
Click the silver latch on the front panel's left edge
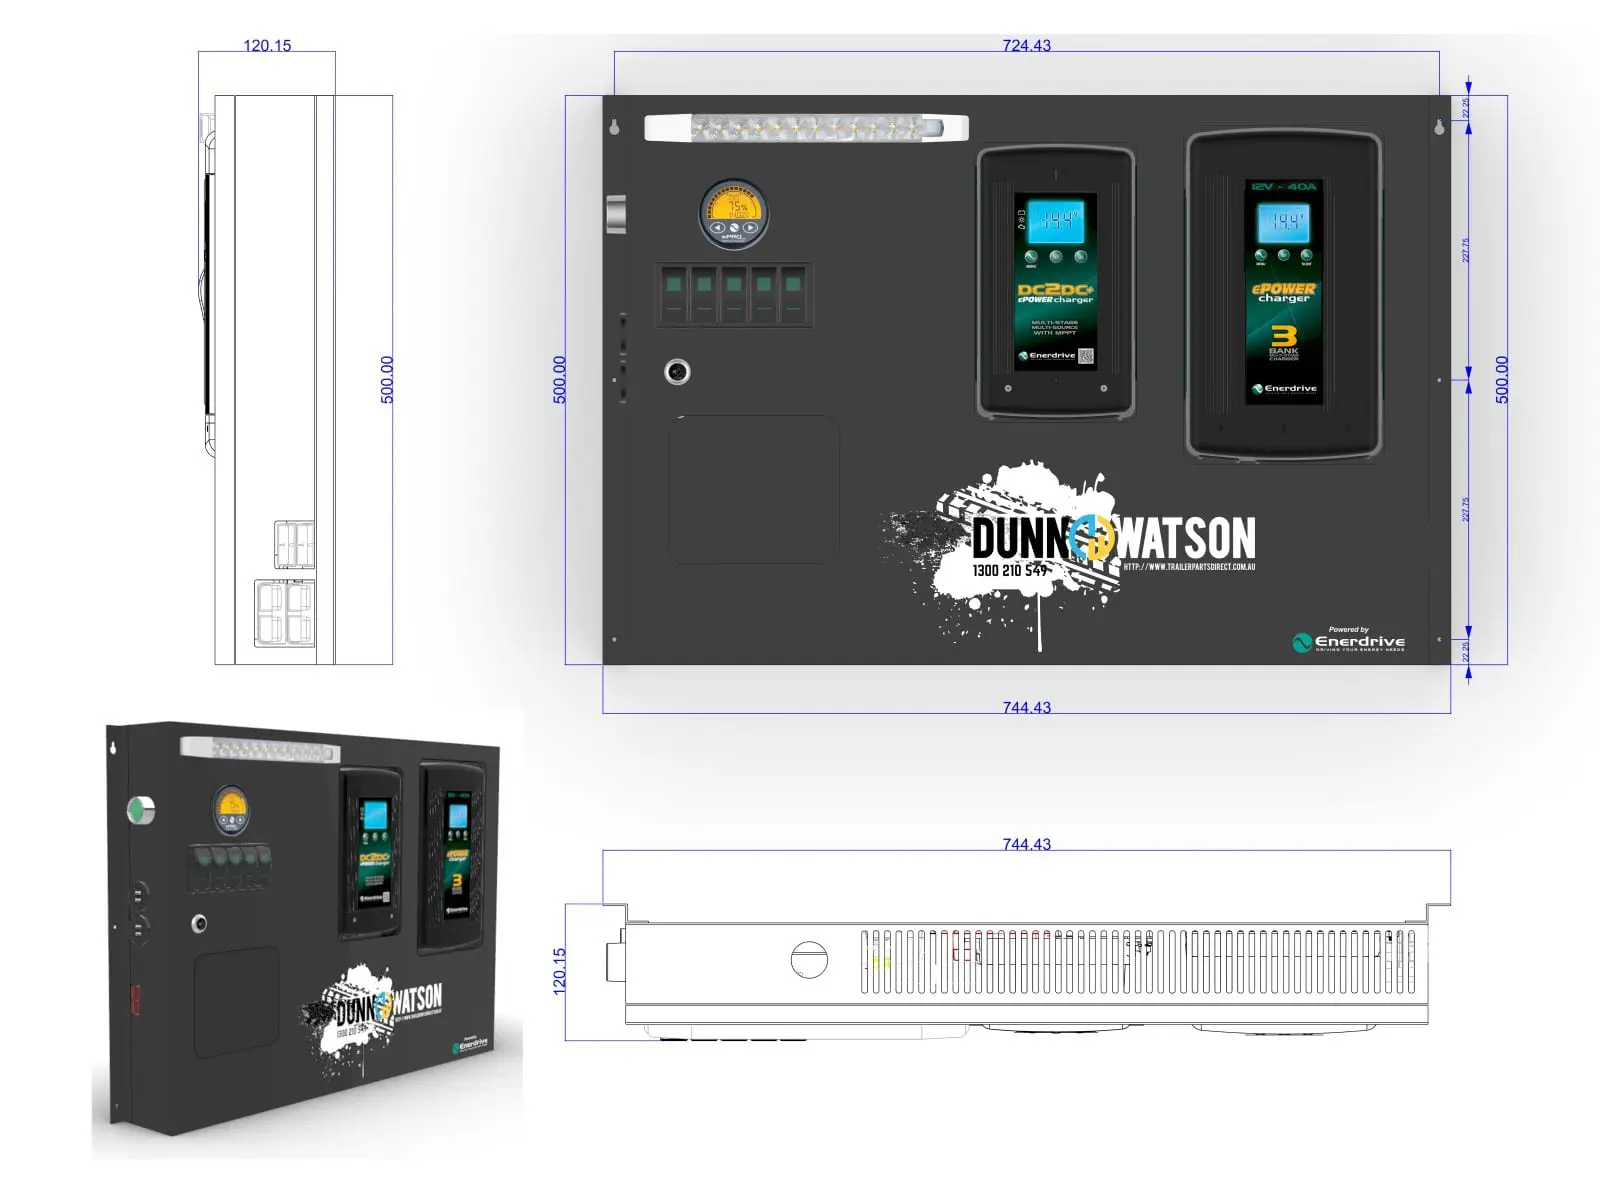click(616, 214)
